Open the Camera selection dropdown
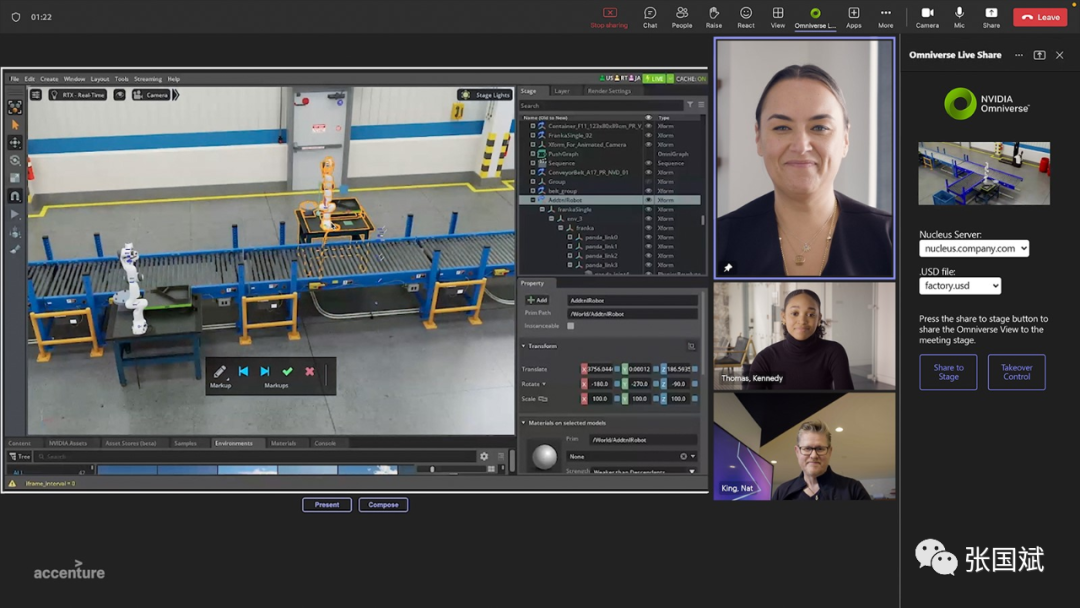Viewport: 1080px width, 608px height. click(150, 95)
